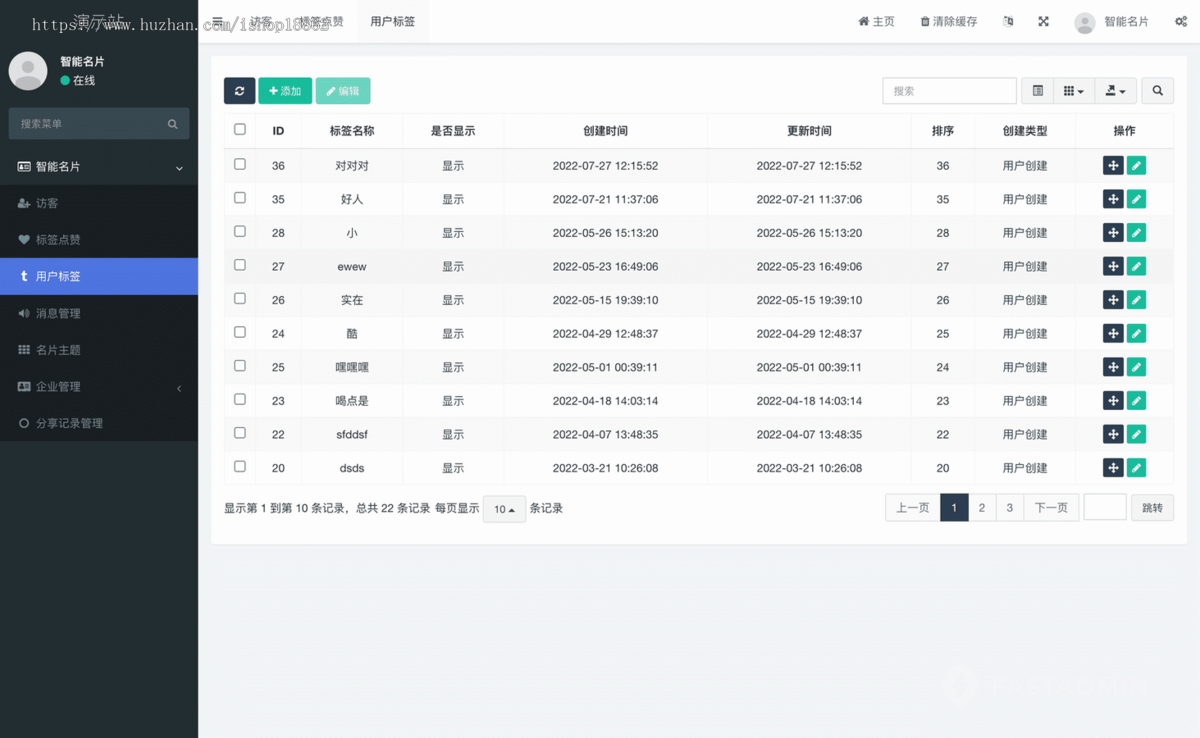Viewport: 1200px width, 738px height.
Task: Open the per-page count dropdown showing 10
Action: pyautogui.click(x=504, y=508)
